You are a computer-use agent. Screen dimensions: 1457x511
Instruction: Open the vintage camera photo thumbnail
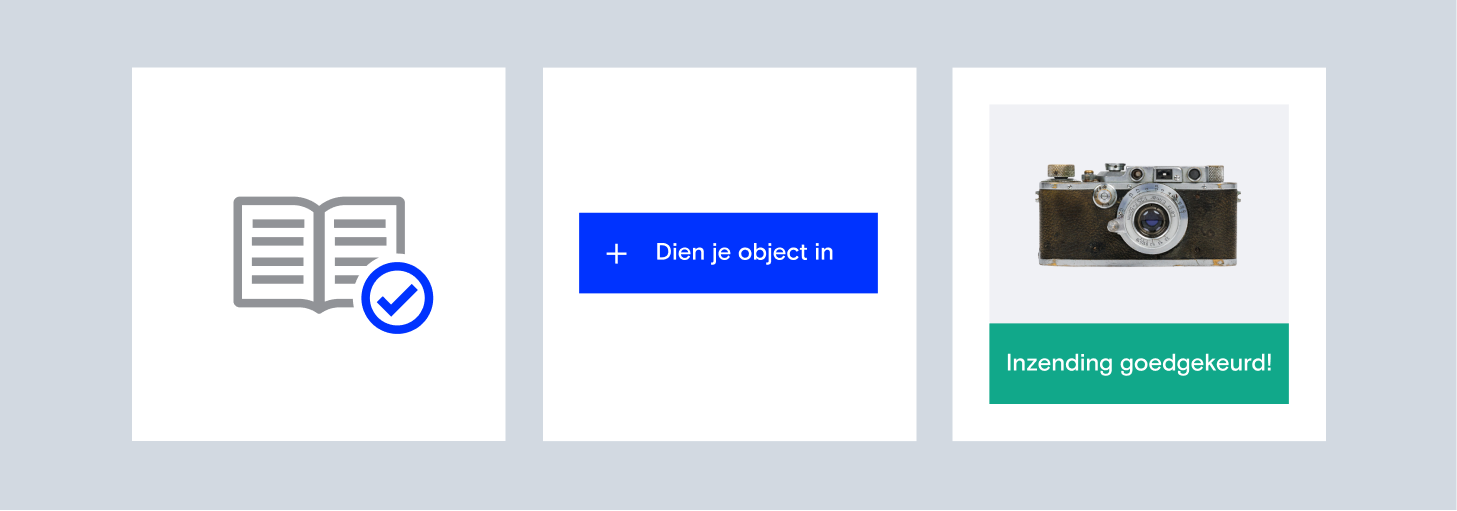pos(1138,214)
